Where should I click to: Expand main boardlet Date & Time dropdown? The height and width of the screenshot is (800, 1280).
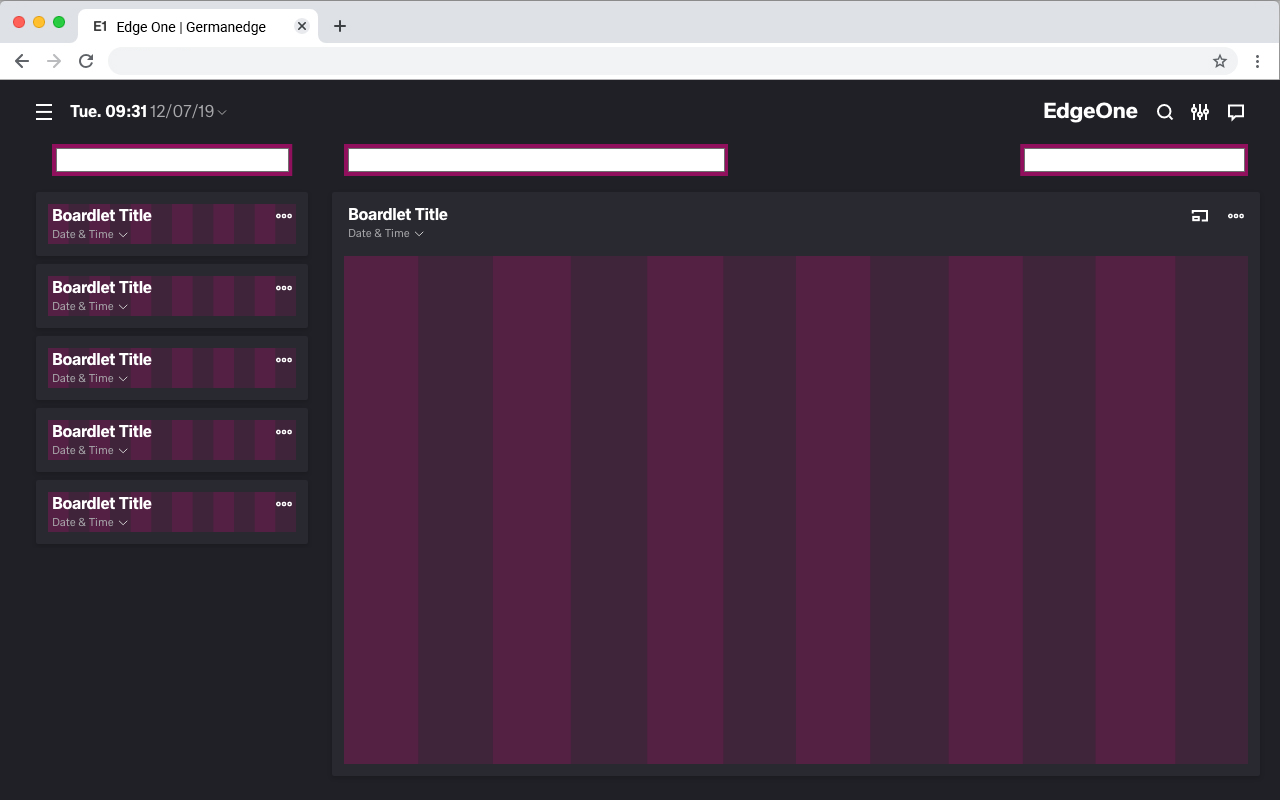point(419,234)
